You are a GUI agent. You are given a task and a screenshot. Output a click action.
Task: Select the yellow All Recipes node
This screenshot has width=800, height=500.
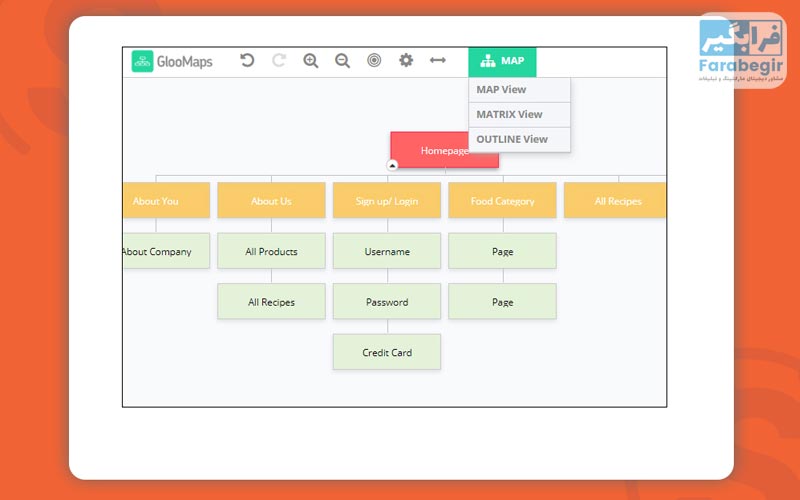pyautogui.click(x=615, y=201)
